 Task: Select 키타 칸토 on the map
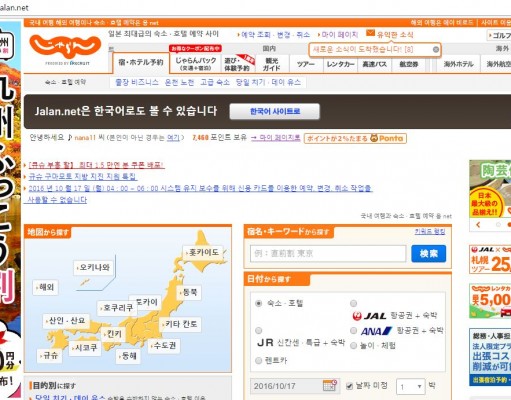[x=180, y=324]
